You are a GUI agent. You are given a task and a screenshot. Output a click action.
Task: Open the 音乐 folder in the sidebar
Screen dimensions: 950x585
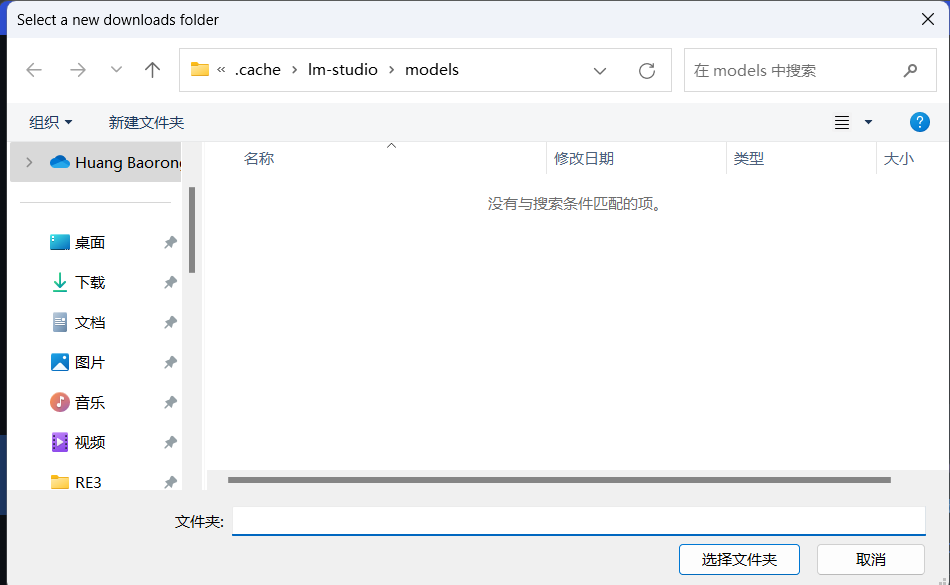click(x=85, y=402)
